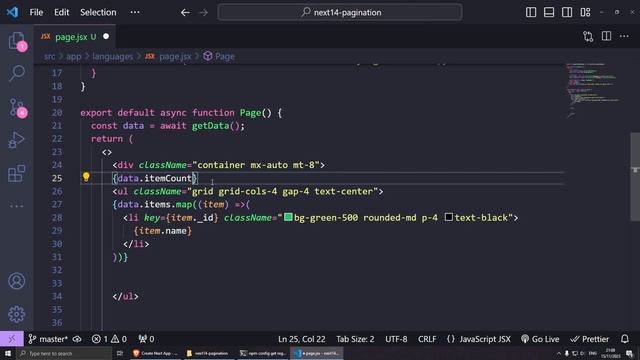Click line number 25 in the gutter

tap(57, 178)
